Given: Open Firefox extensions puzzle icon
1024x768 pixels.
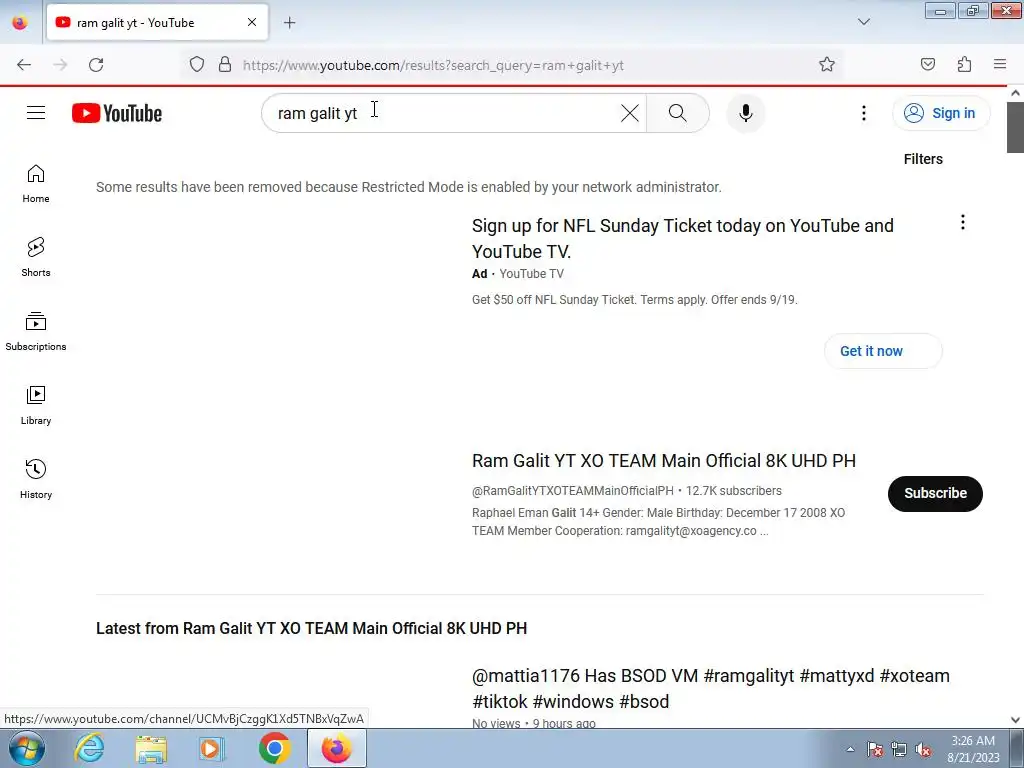Looking at the screenshot, I should (964, 65).
